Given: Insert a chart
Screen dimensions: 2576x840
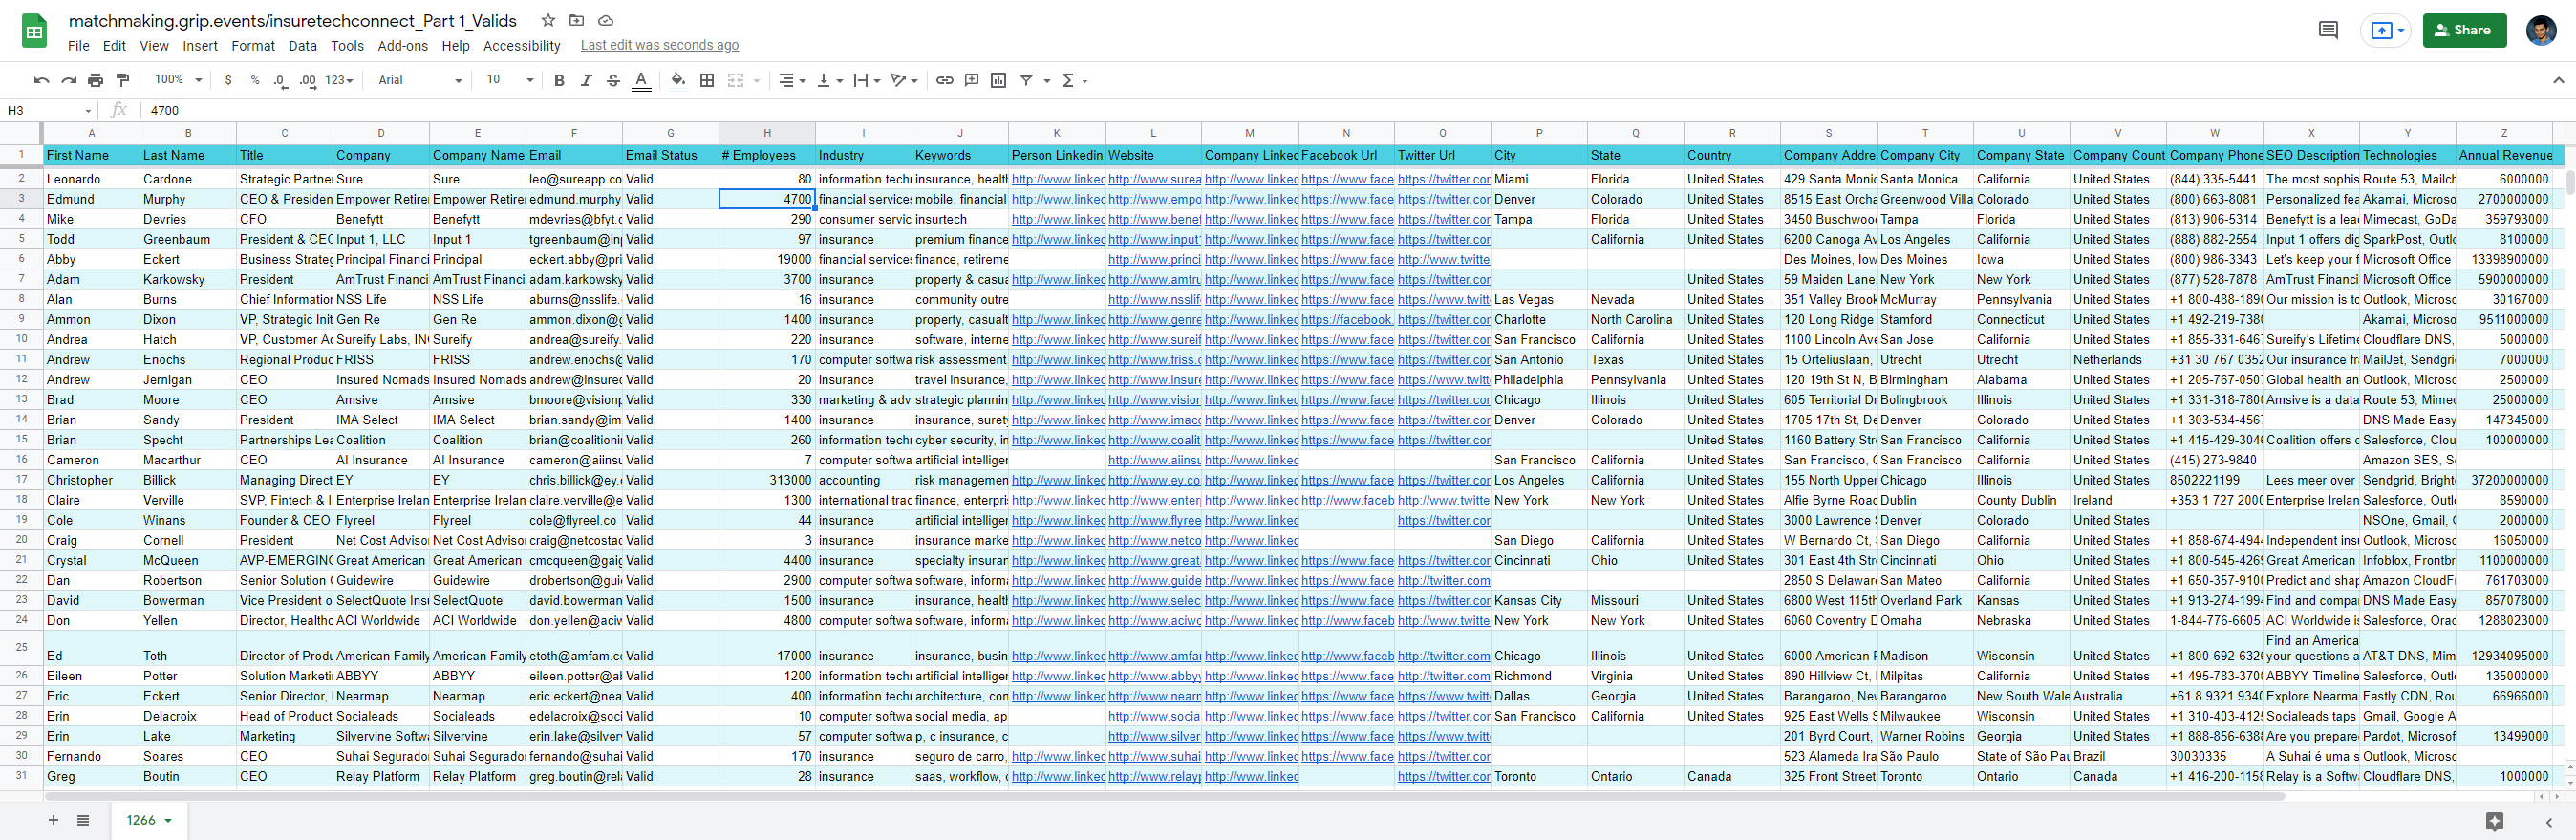Looking at the screenshot, I should coord(998,80).
